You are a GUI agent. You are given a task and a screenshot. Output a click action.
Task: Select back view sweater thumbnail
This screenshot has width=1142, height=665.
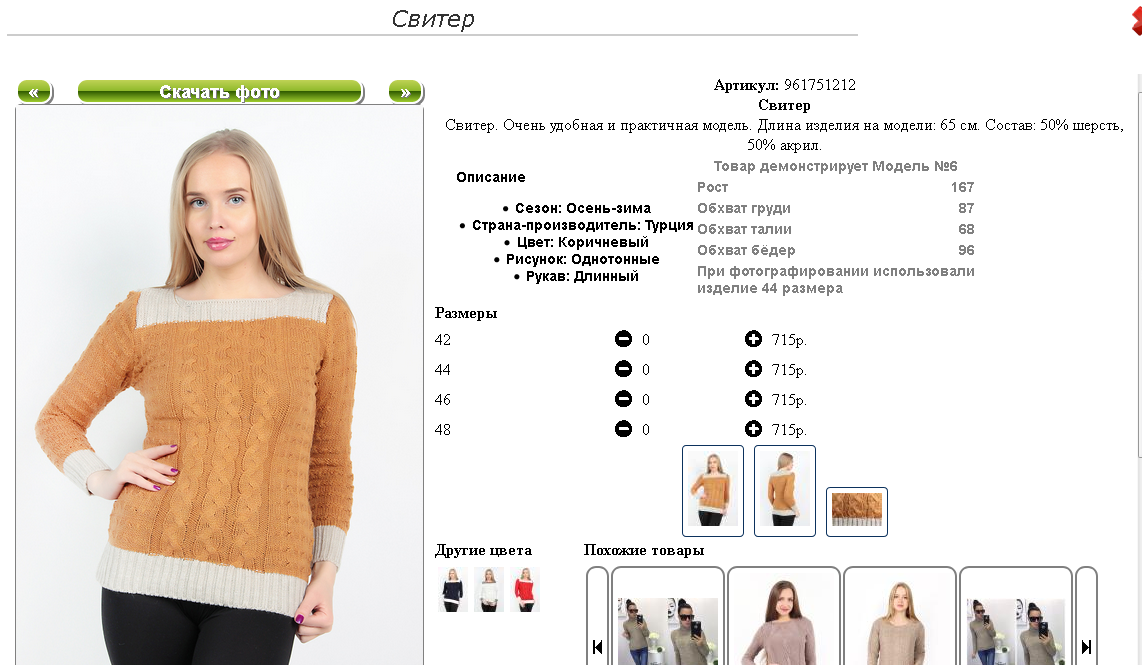pos(784,491)
